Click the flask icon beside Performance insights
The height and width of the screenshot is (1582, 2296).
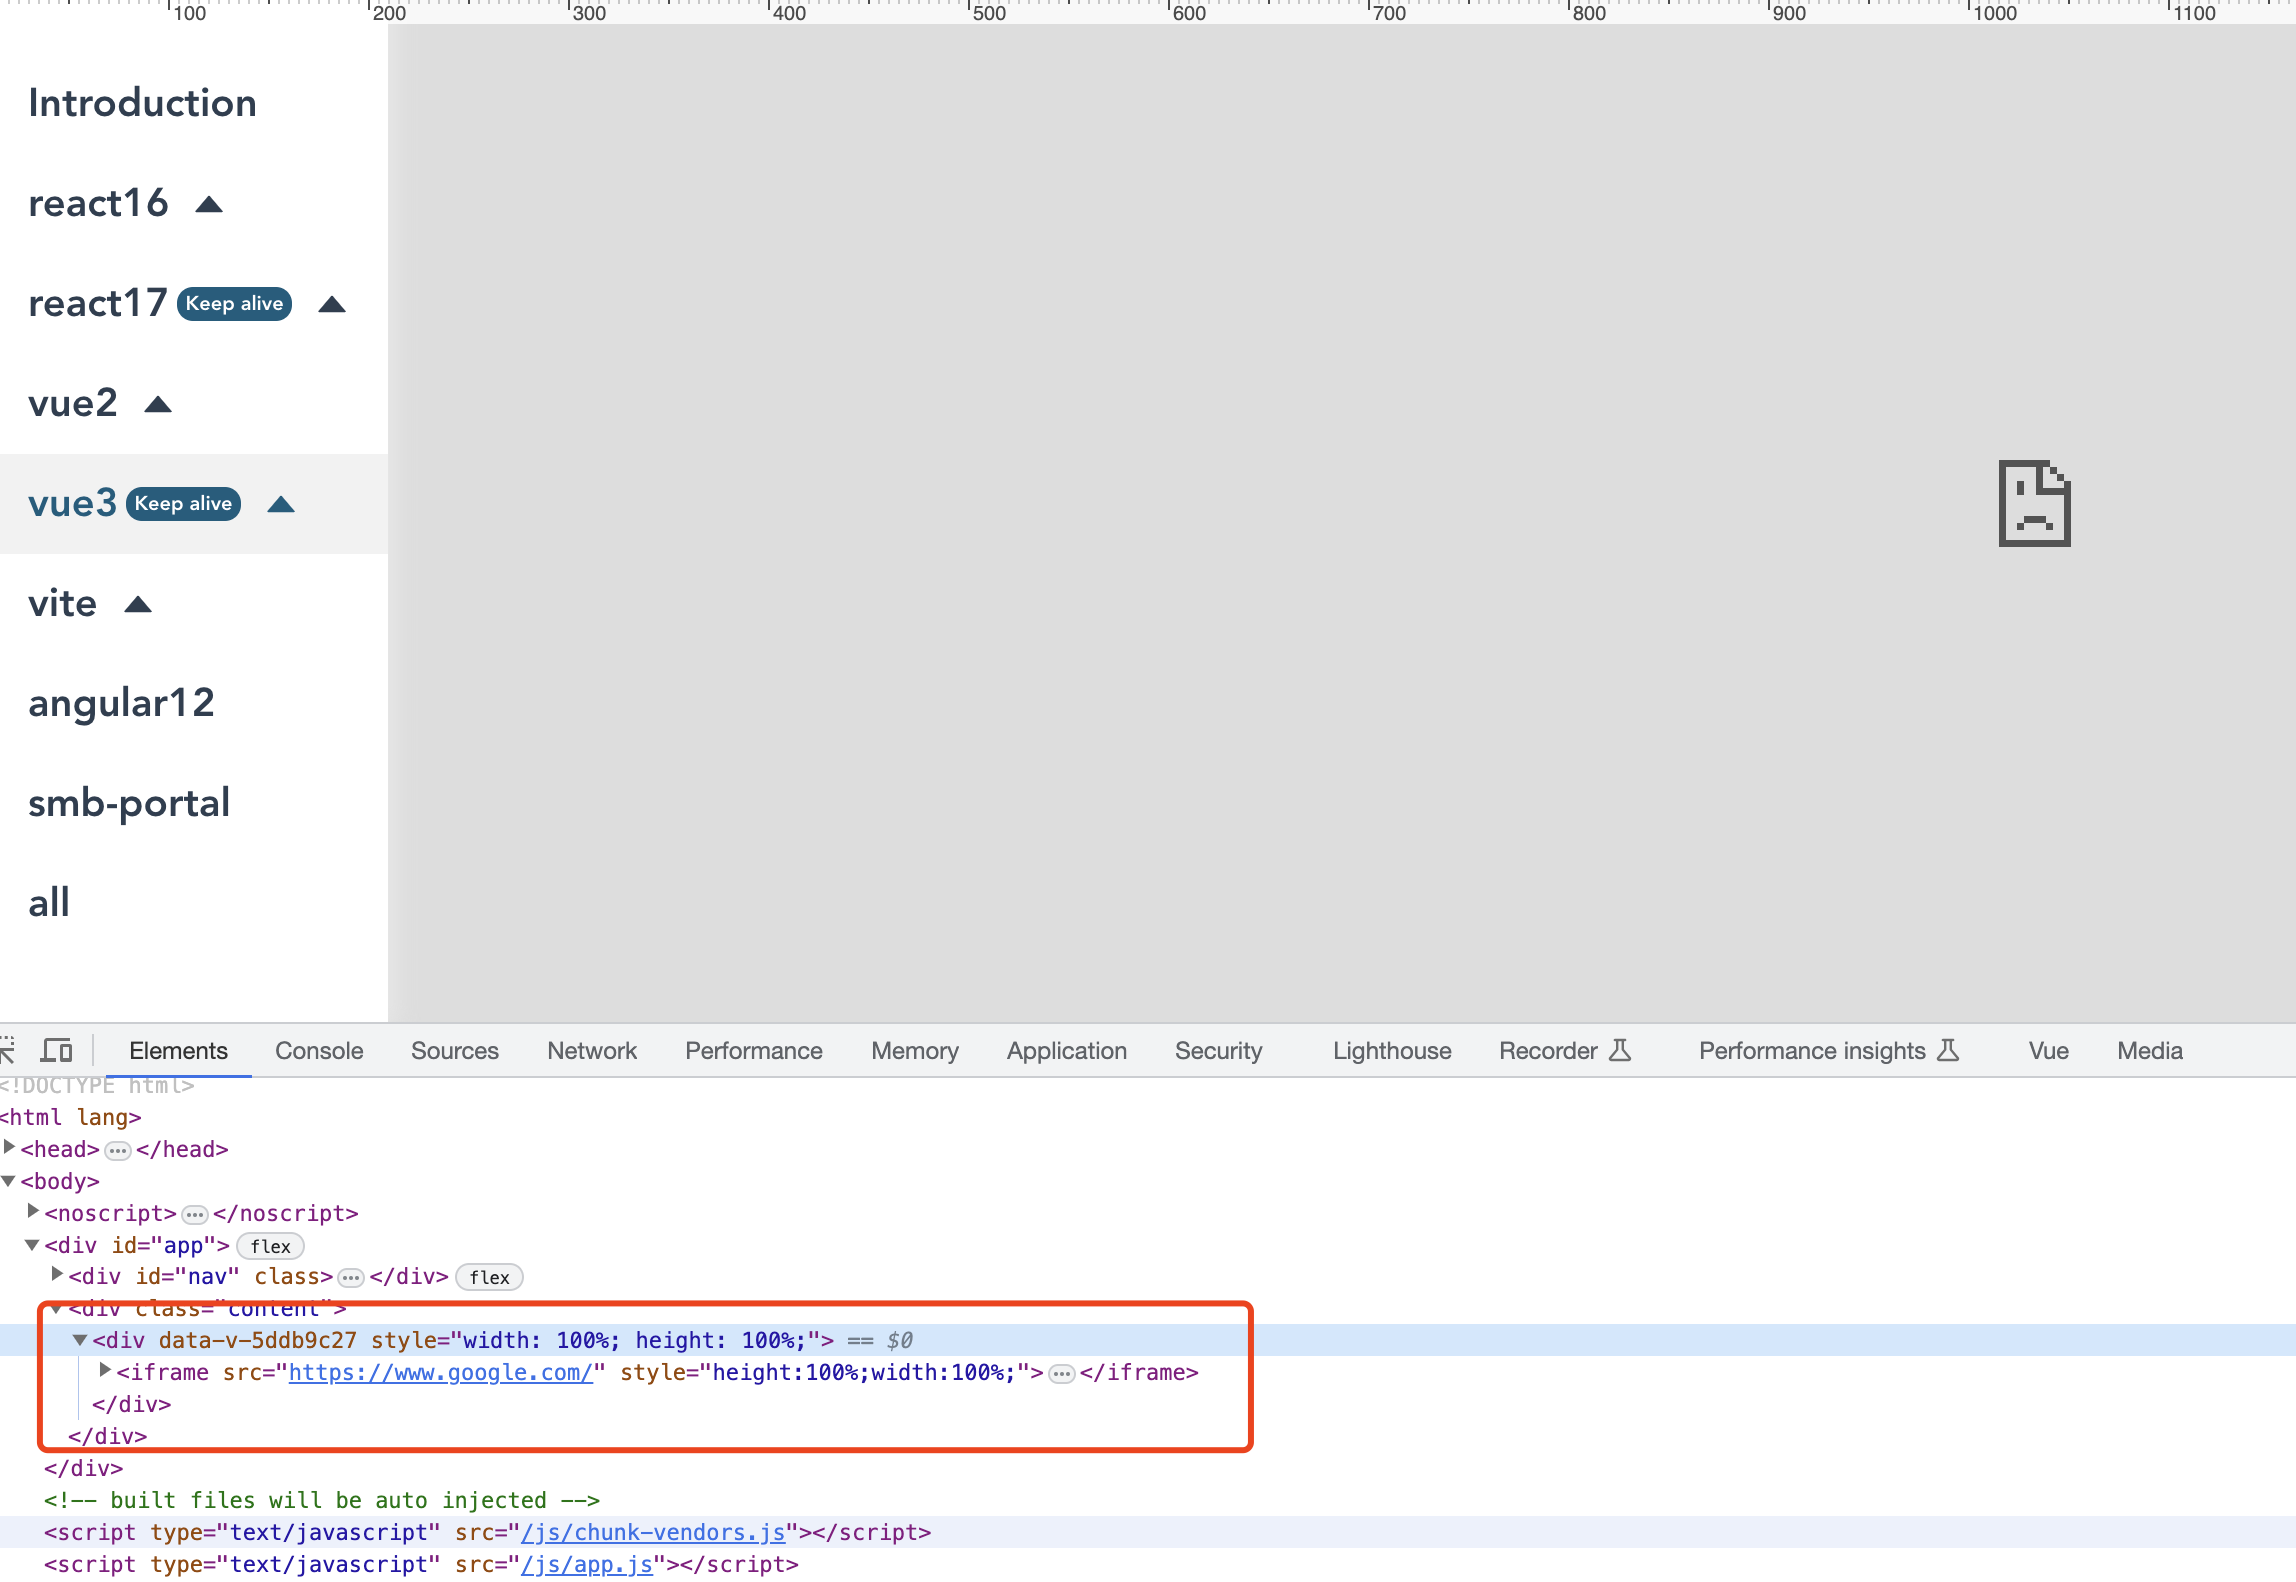(x=1948, y=1051)
